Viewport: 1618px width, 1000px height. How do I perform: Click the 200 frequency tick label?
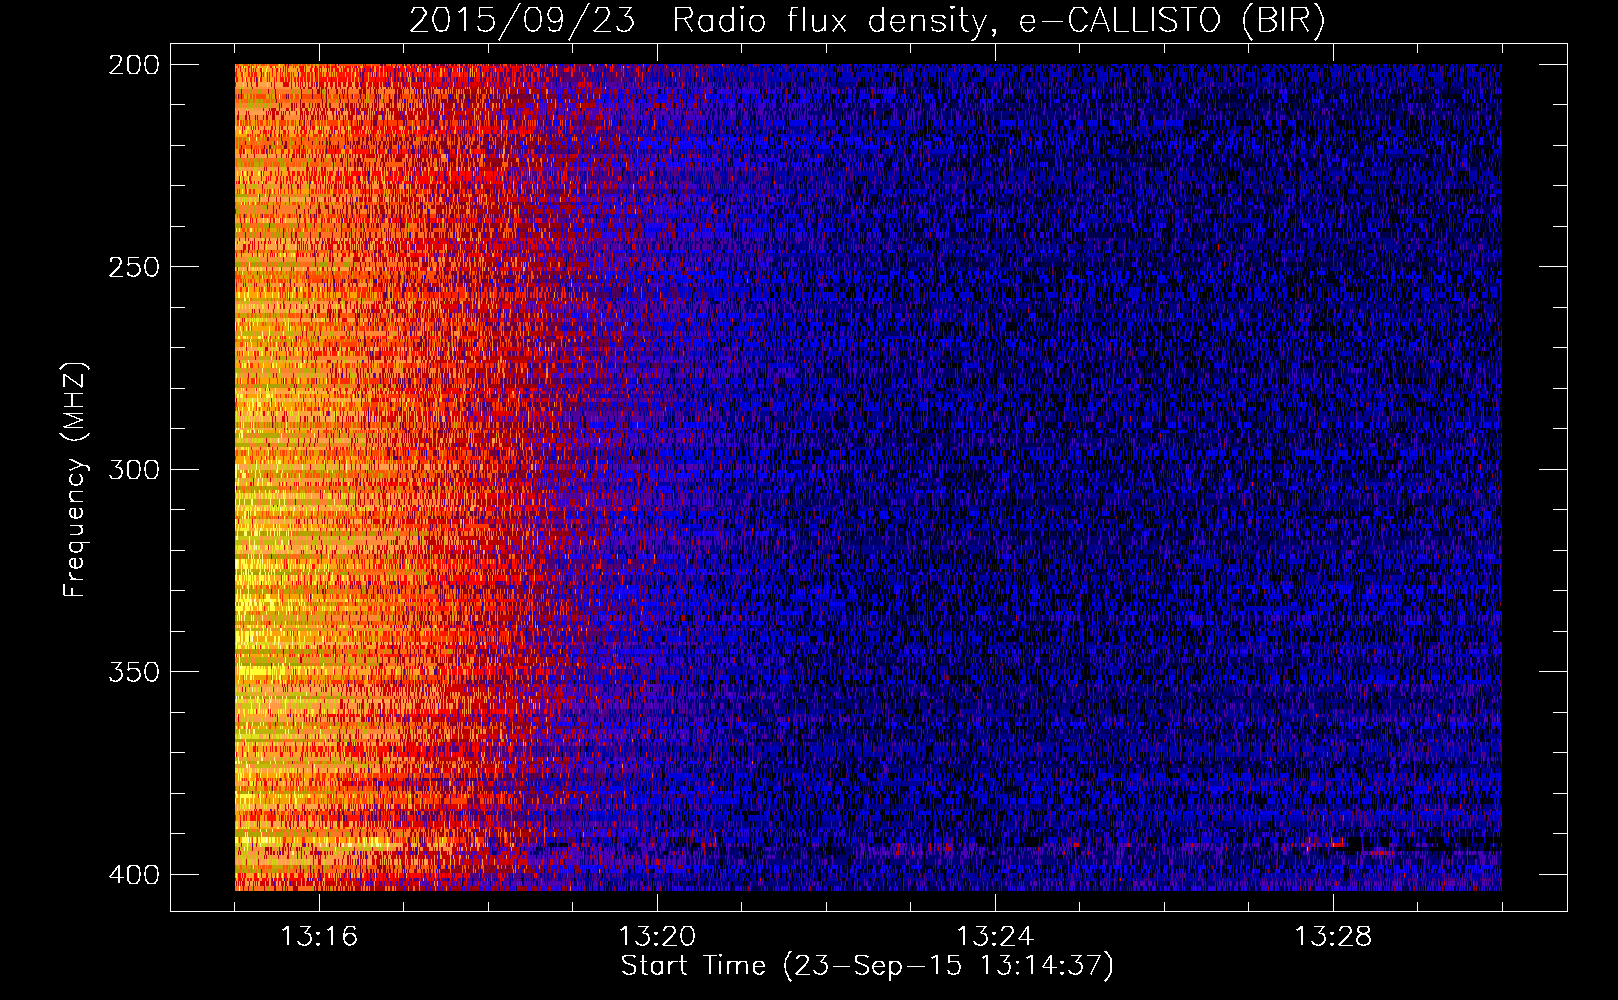click(133, 65)
